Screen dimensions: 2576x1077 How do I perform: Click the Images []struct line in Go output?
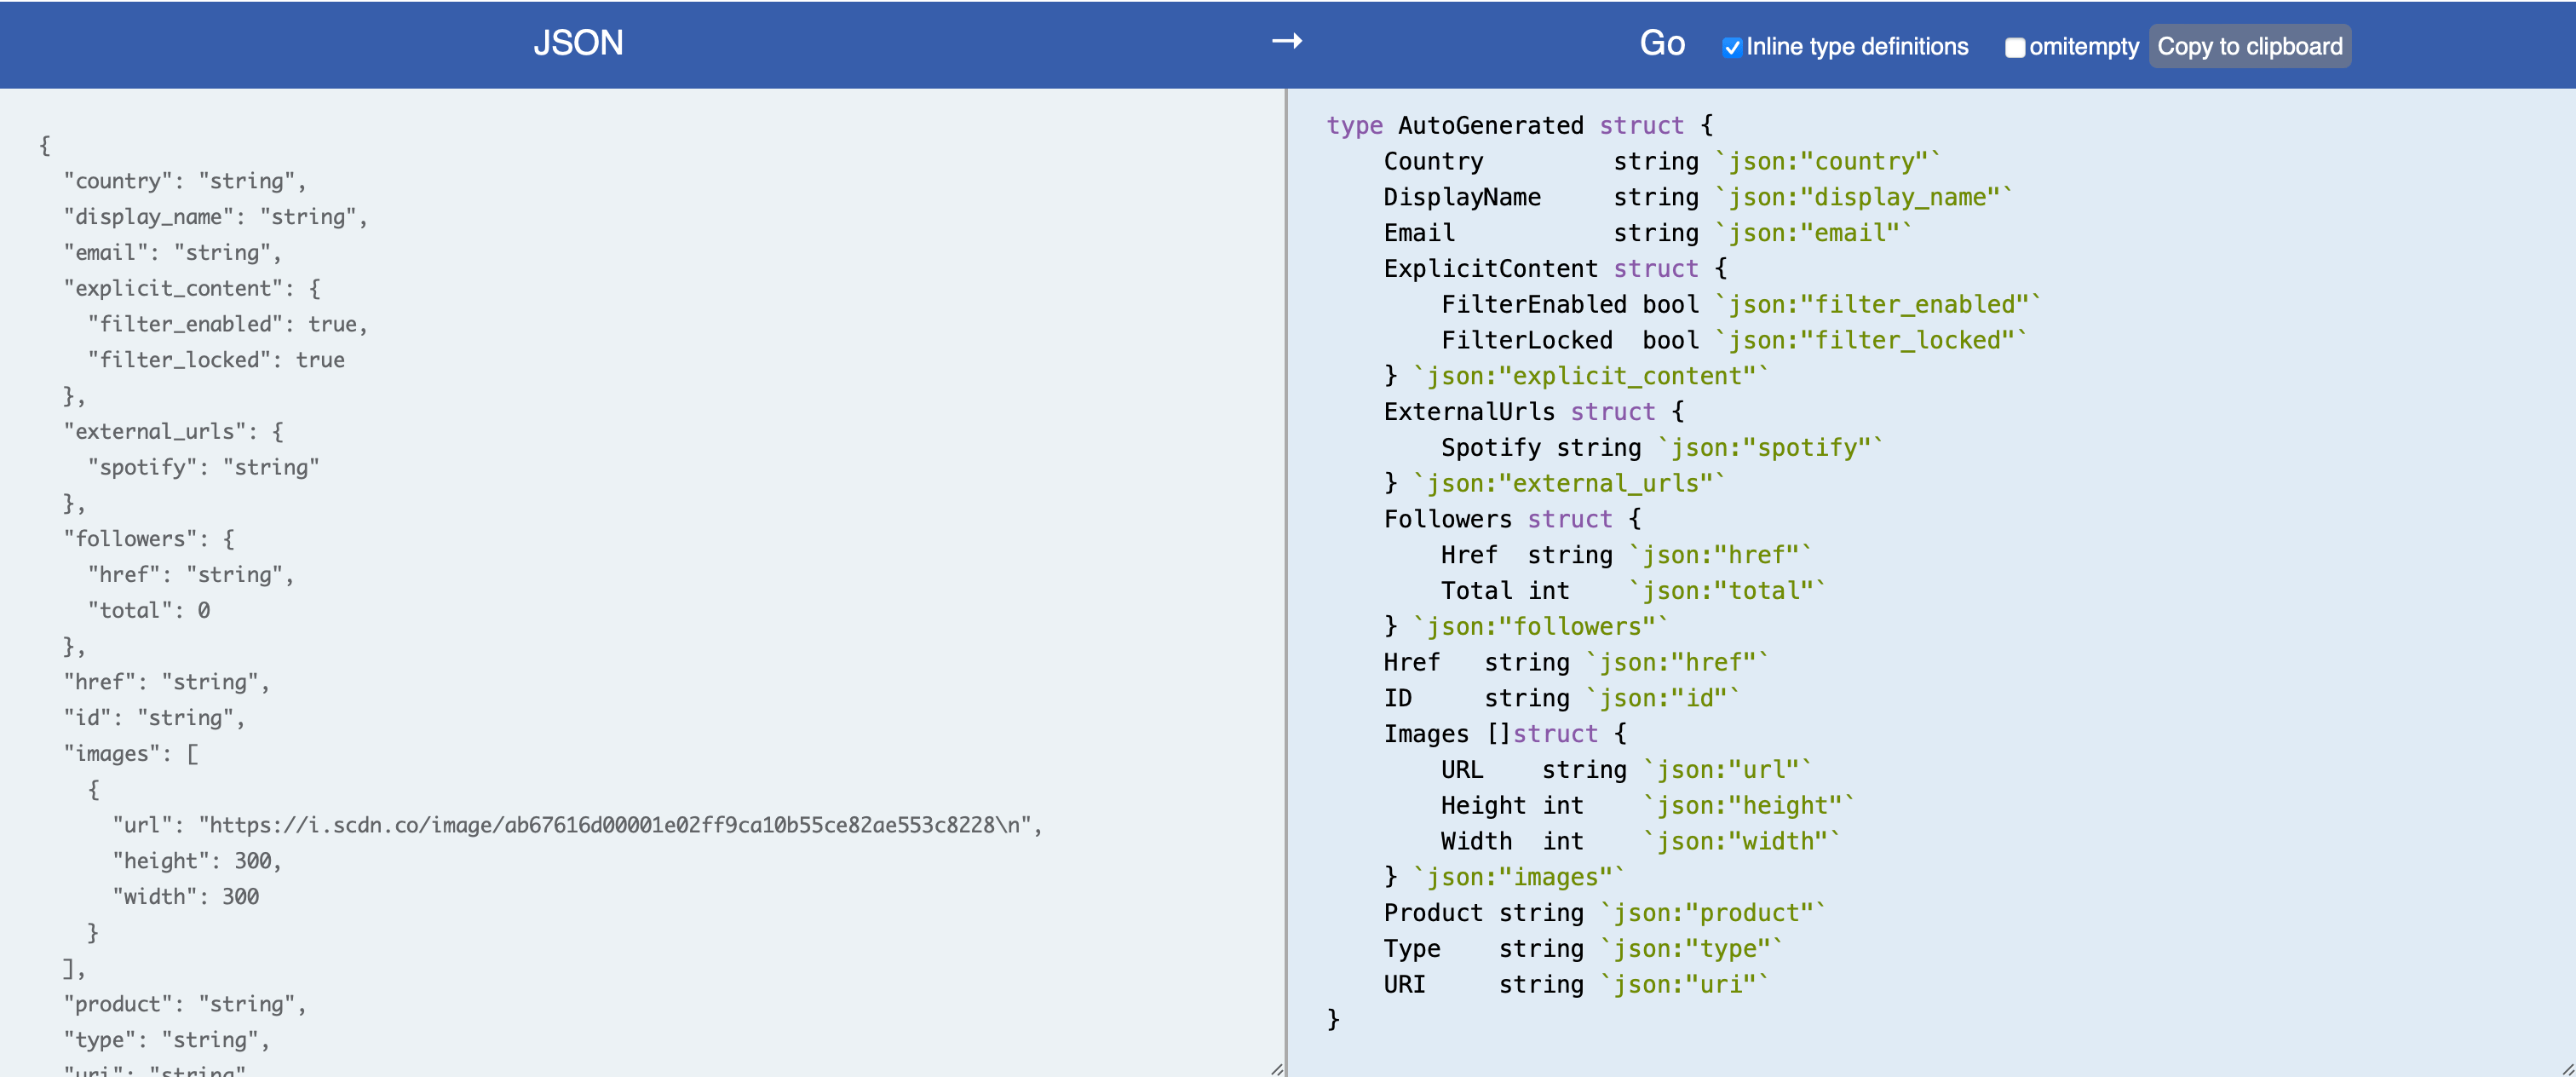tap(1504, 734)
